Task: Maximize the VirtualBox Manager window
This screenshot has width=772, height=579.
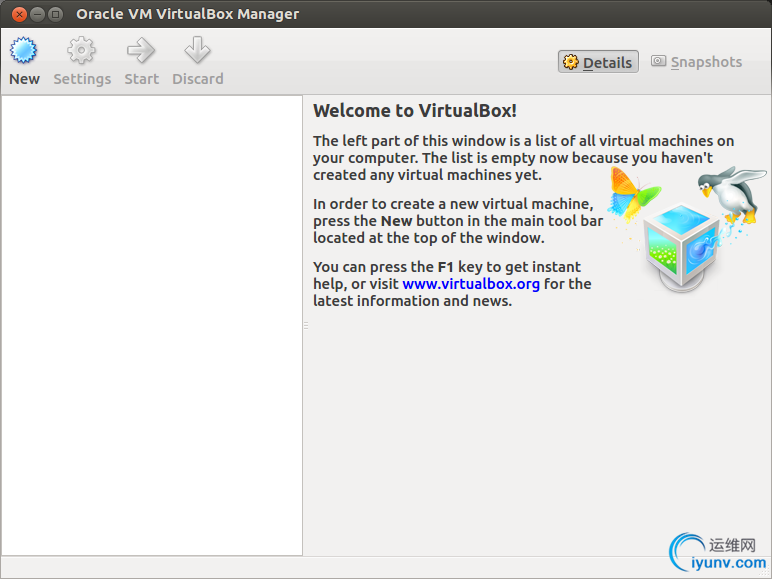Action: (x=56, y=14)
